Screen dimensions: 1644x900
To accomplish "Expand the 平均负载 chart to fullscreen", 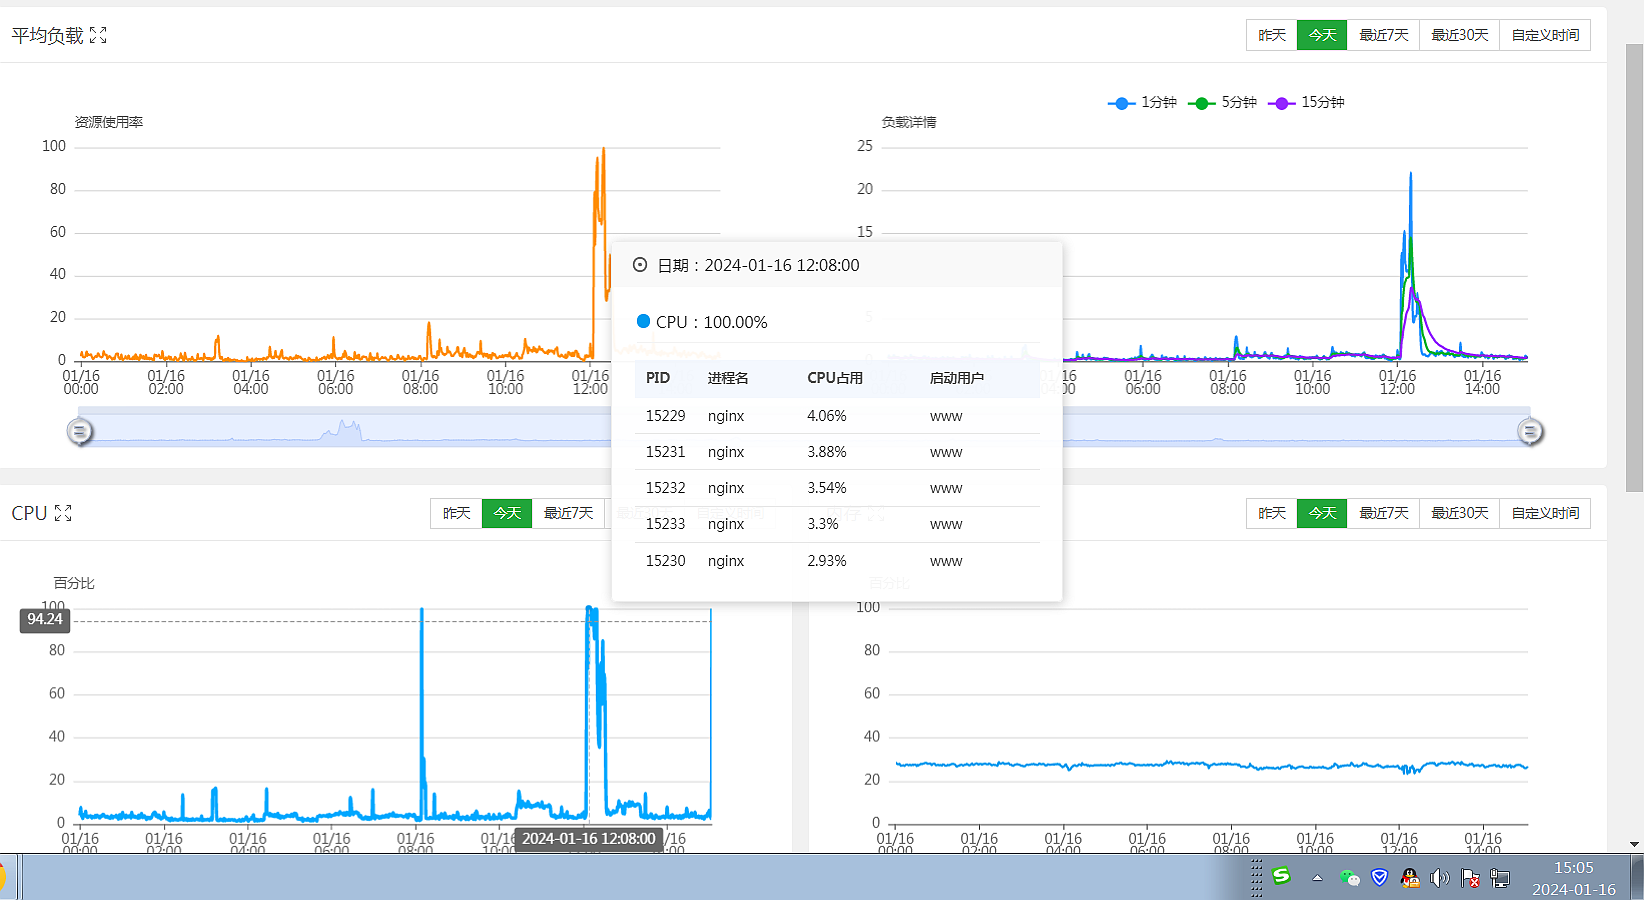I will click(98, 35).
